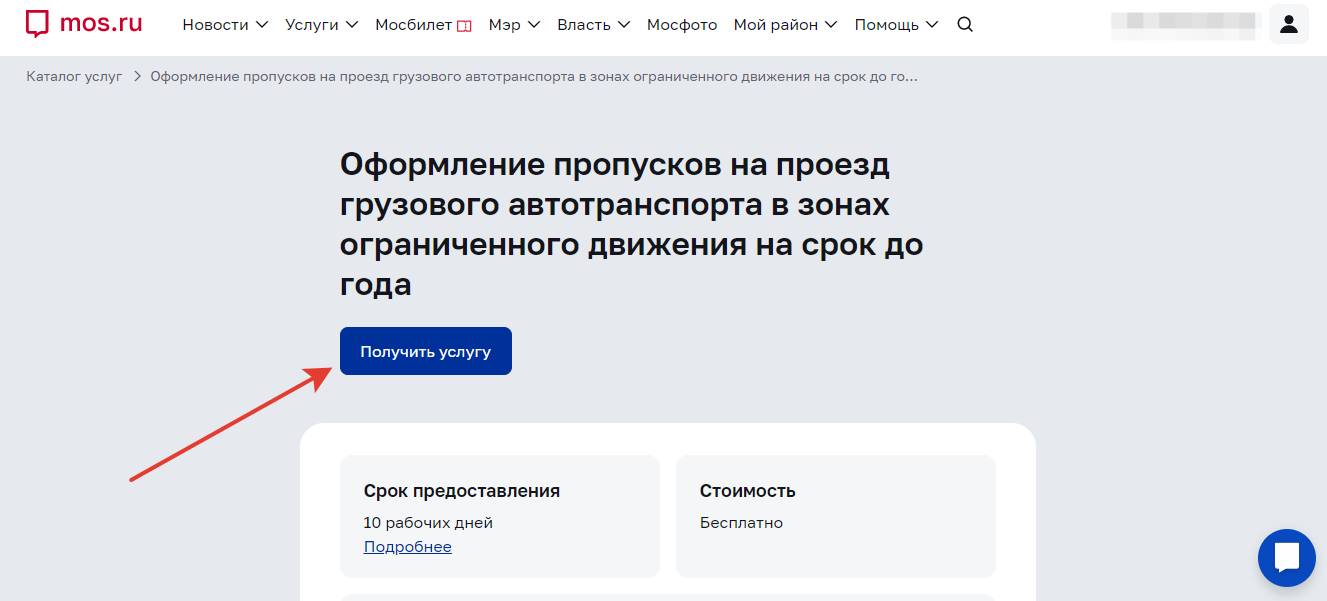Expand the Власть menu
1327x601 pixels.
pyautogui.click(x=593, y=25)
